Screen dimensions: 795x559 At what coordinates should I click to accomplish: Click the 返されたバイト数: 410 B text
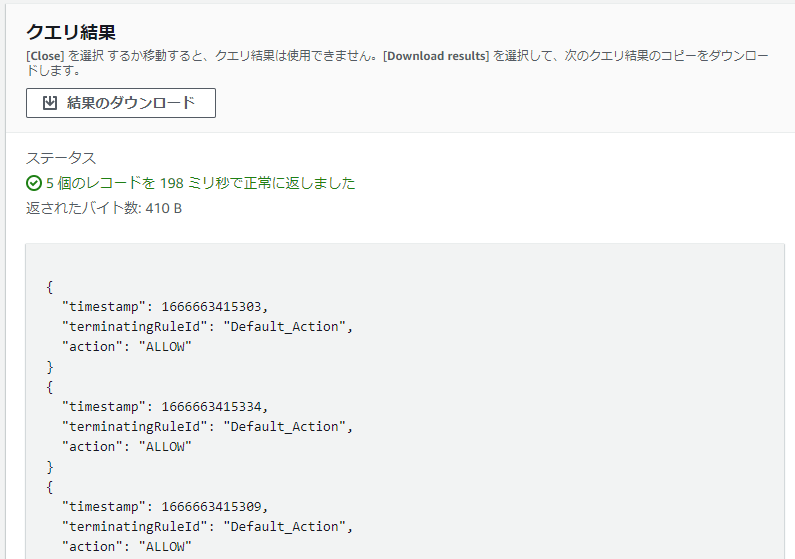click(103, 208)
